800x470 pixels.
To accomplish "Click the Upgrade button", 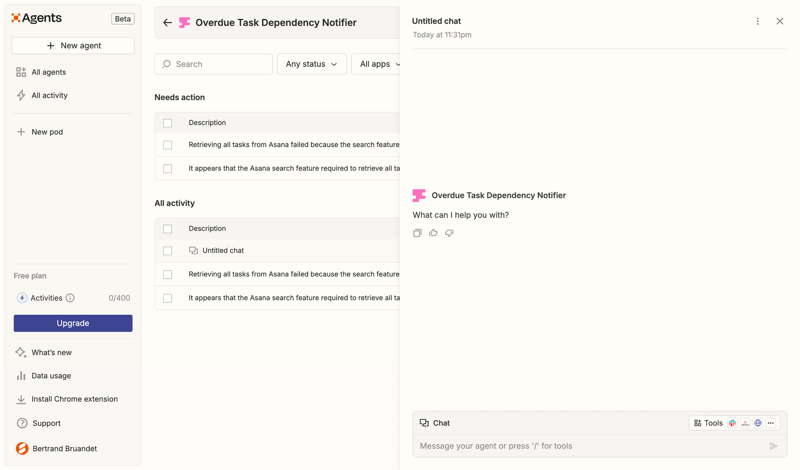I will pyautogui.click(x=73, y=323).
